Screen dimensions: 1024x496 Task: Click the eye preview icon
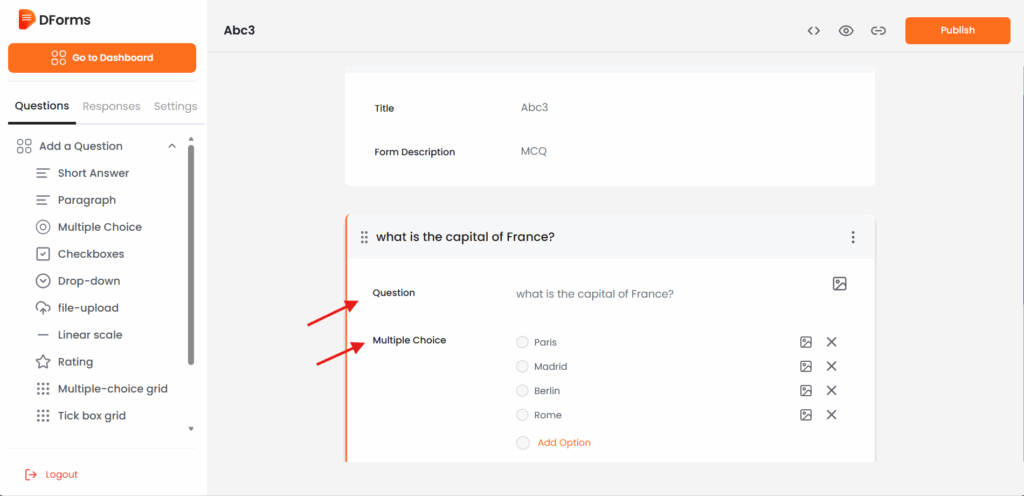(846, 31)
